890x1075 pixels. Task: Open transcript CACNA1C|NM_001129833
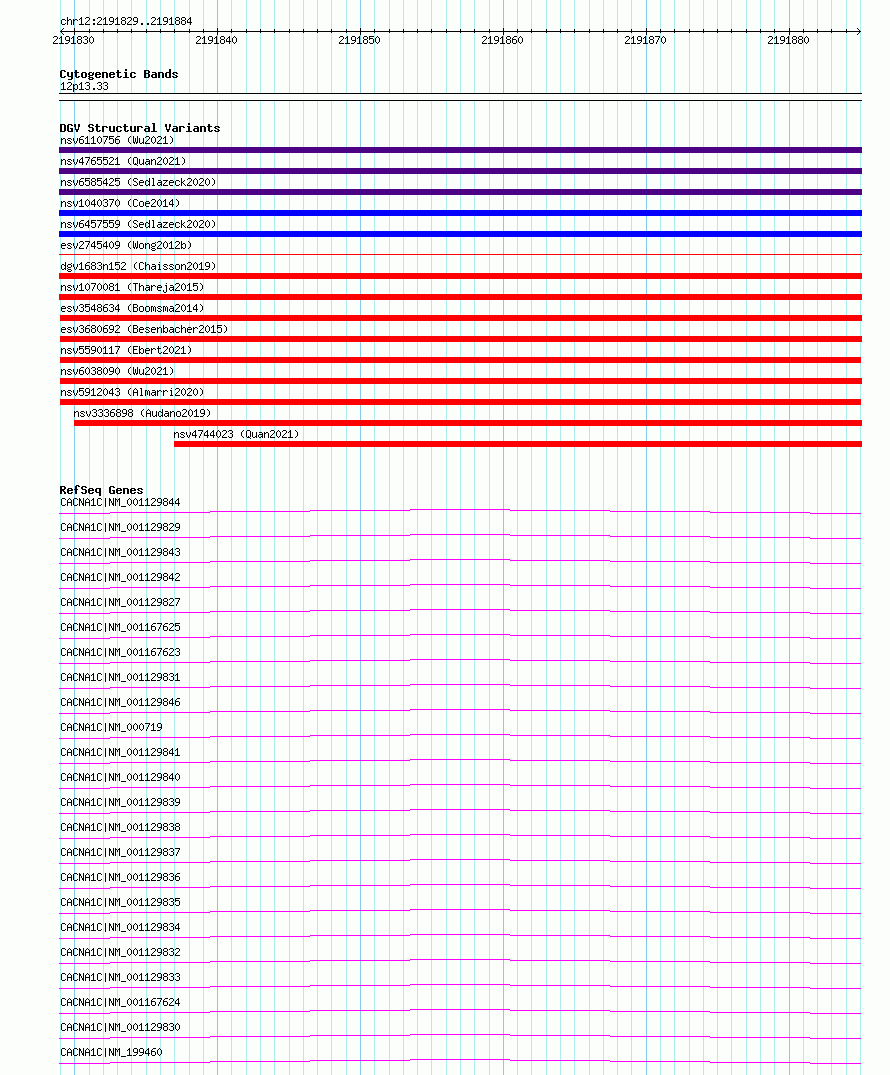[121, 978]
